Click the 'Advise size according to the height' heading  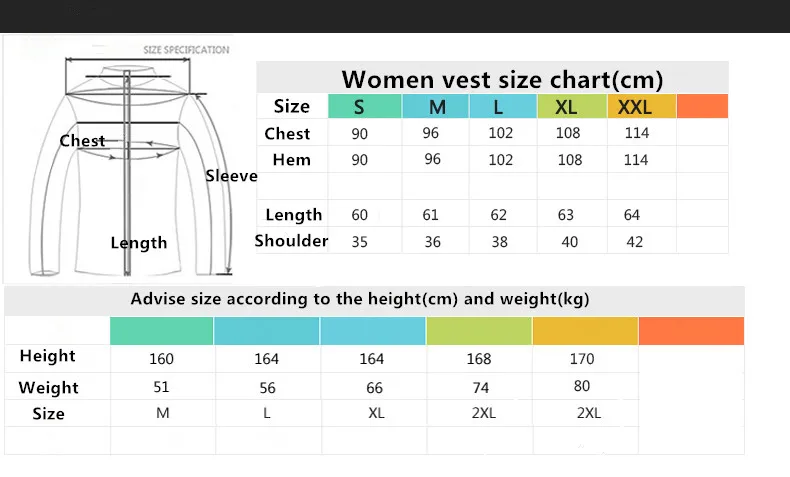[360, 299]
